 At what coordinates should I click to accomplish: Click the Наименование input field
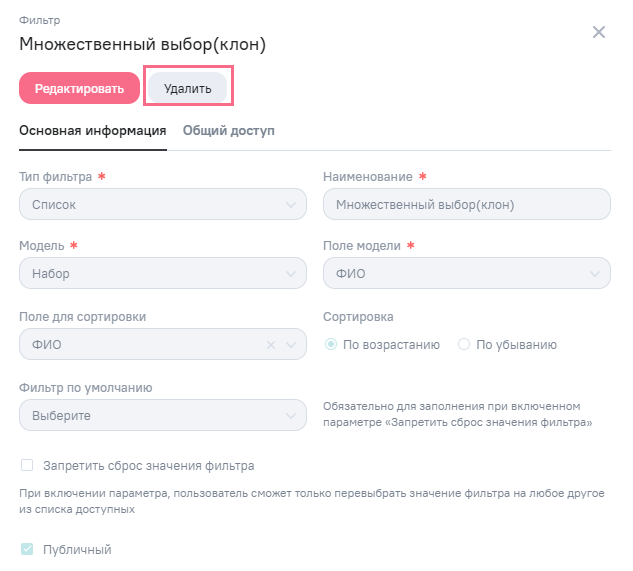pos(466,205)
